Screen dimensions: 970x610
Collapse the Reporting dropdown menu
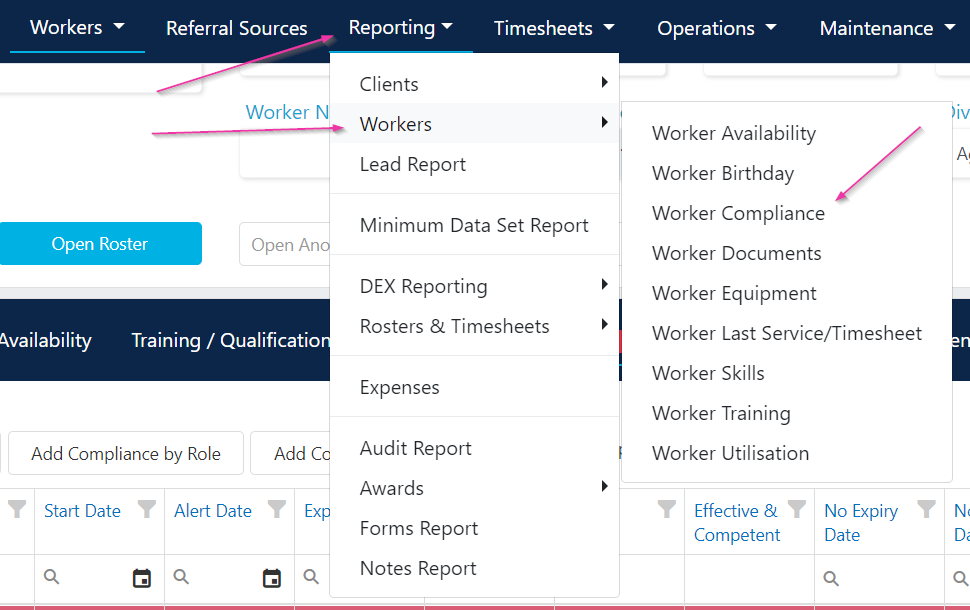[400, 27]
